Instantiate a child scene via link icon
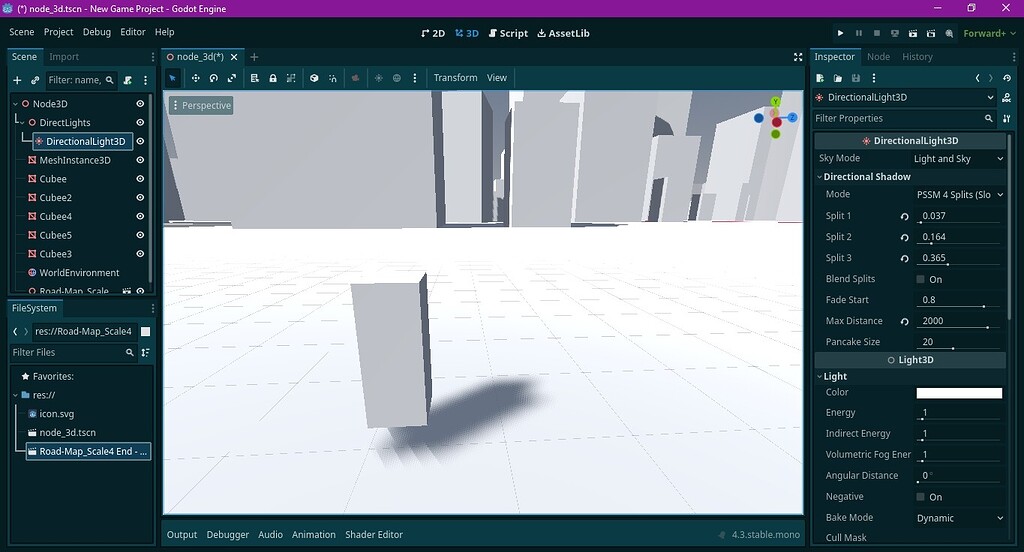Screen dimensions: 1024x552 coord(35,80)
